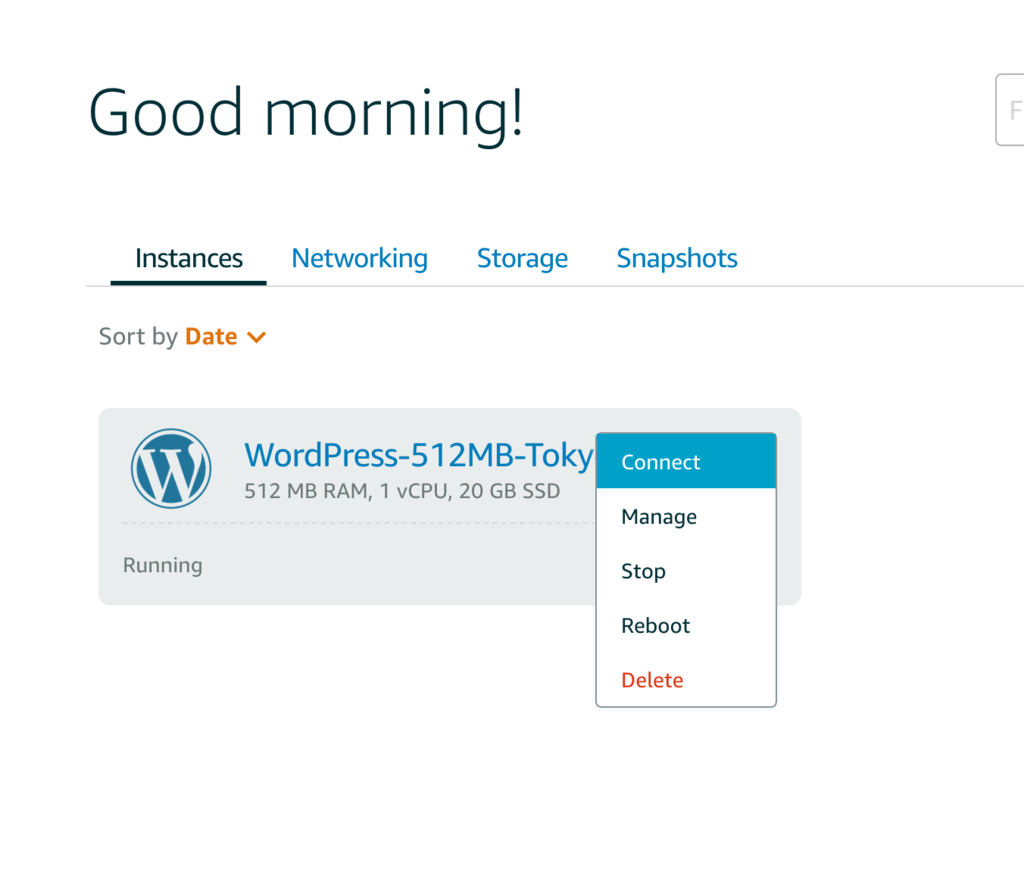Click the filter input field at top right

point(1010,110)
